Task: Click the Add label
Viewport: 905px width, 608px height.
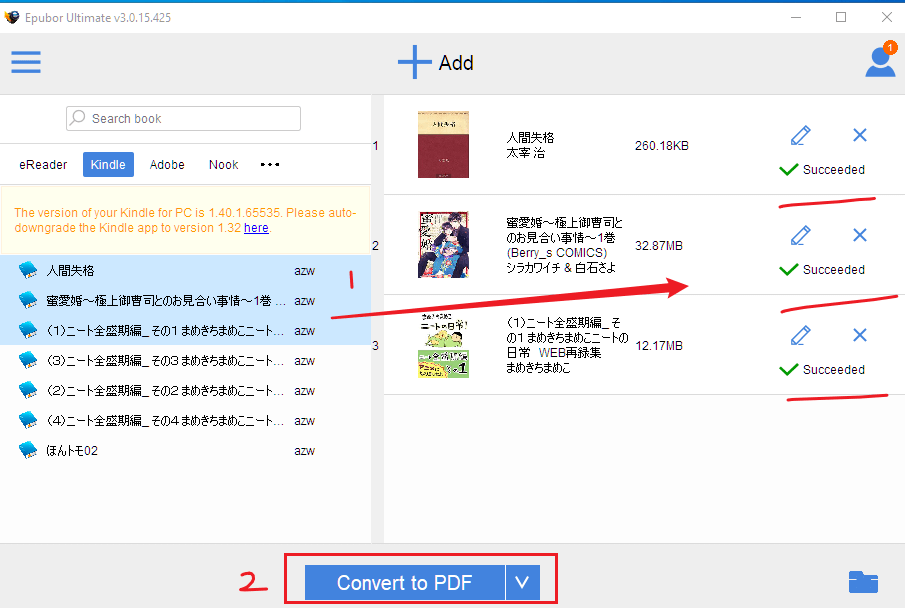Action: [x=456, y=62]
